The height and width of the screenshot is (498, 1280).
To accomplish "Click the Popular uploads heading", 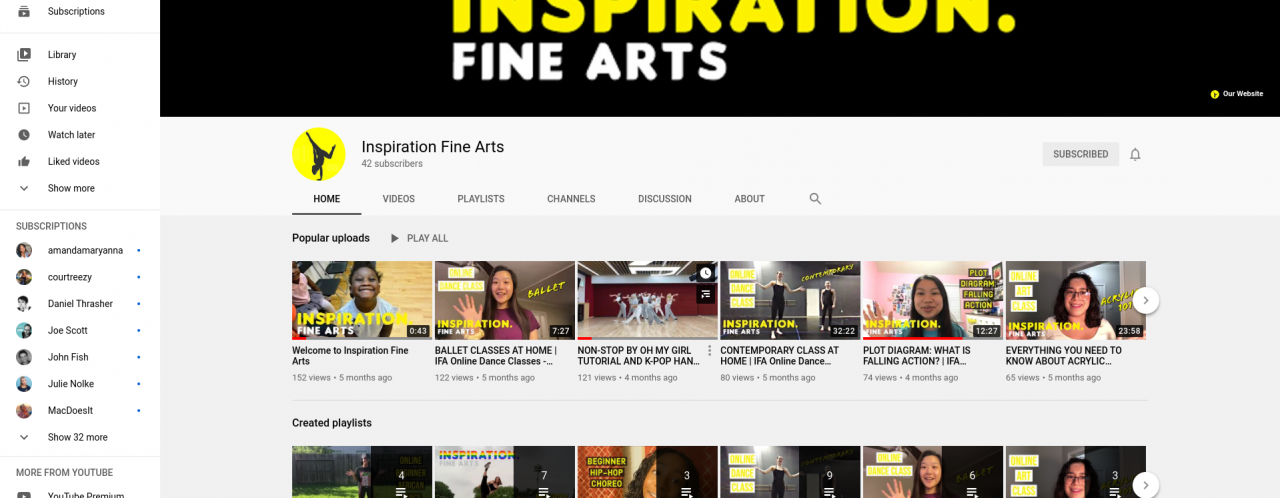I will (x=331, y=238).
